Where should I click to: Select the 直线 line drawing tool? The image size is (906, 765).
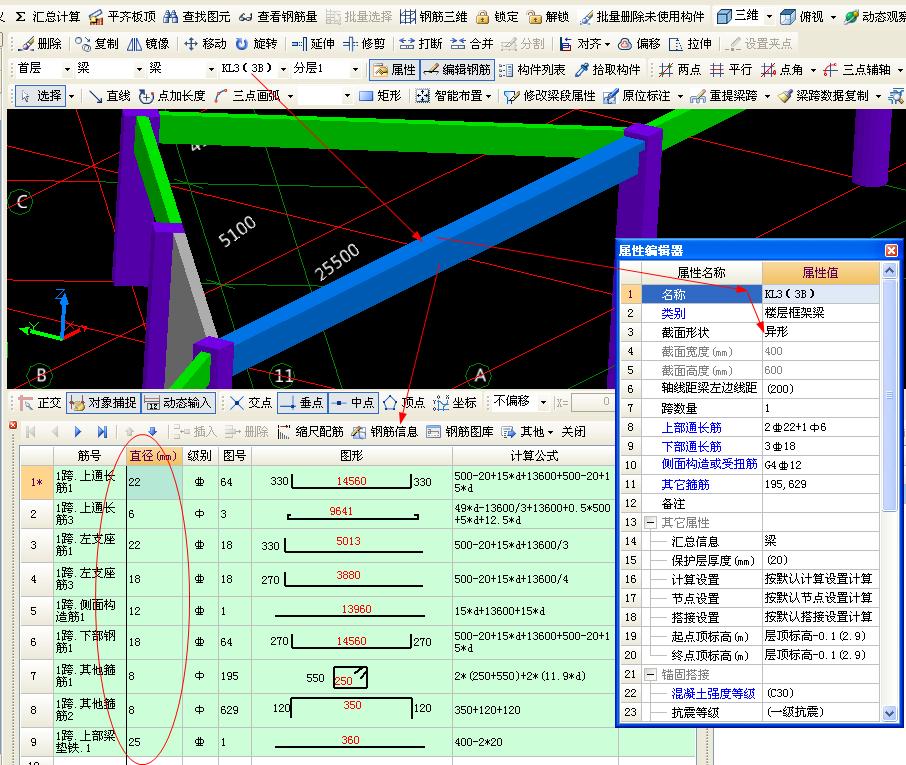pyautogui.click(x=110, y=96)
